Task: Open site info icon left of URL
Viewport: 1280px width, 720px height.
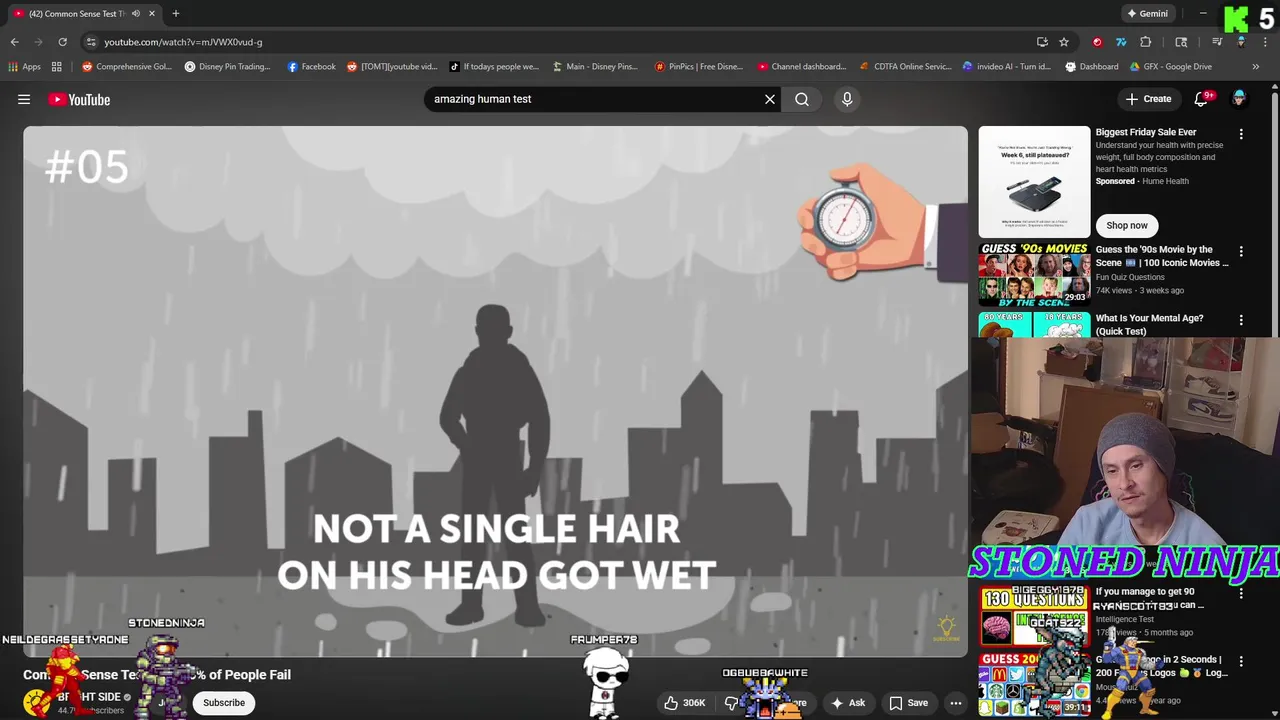Action: tap(91, 42)
